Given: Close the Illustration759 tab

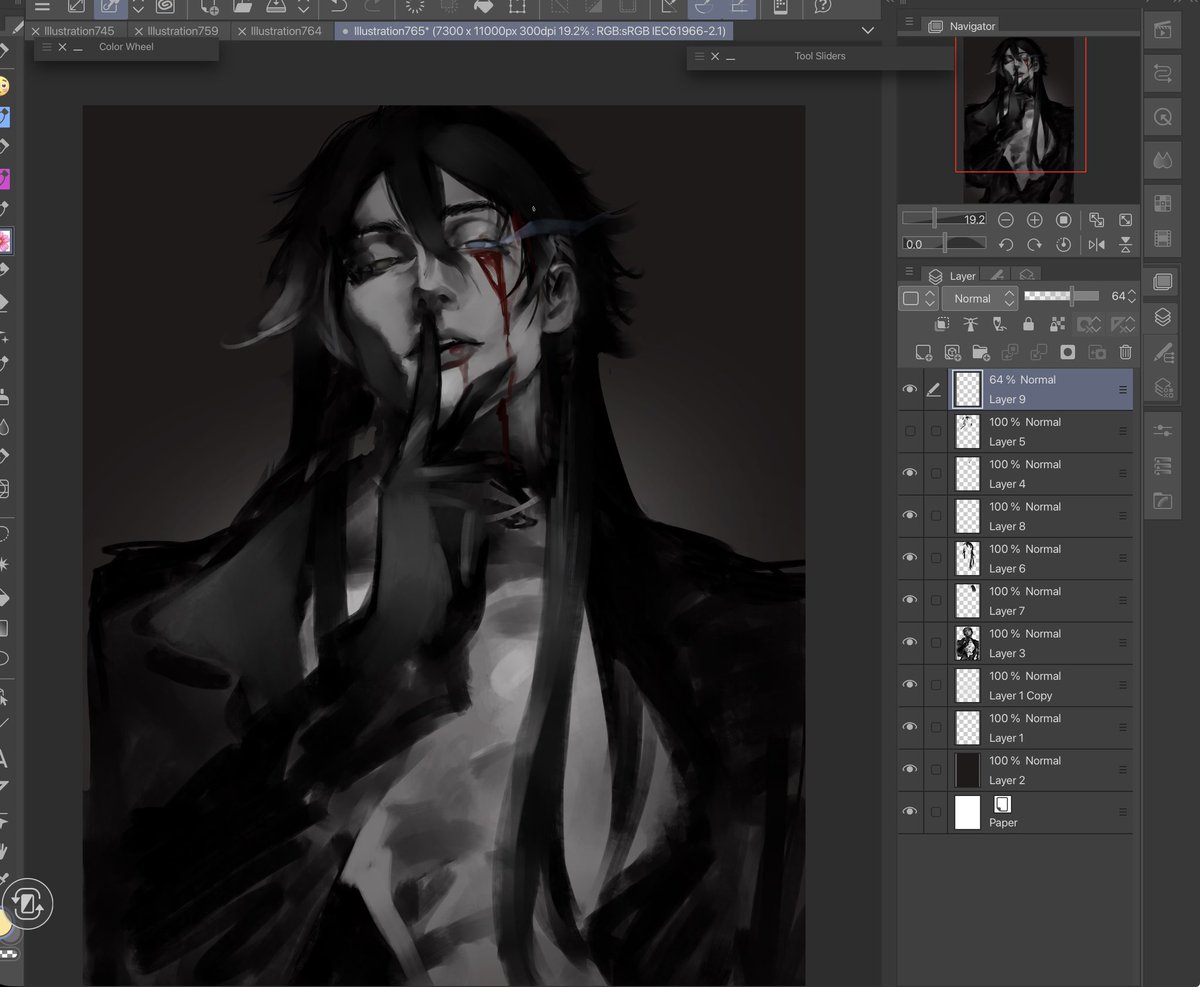Looking at the screenshot, I should (x=139, y=32).
